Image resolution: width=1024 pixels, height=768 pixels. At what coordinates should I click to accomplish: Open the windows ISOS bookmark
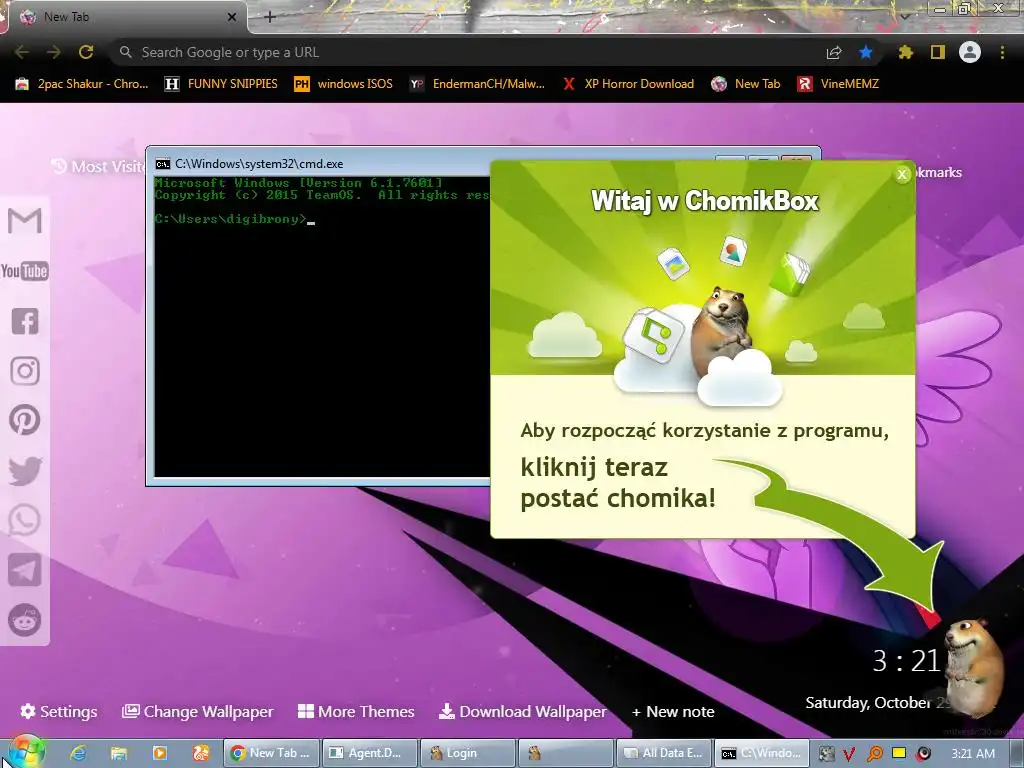click(x=344, y=84)
